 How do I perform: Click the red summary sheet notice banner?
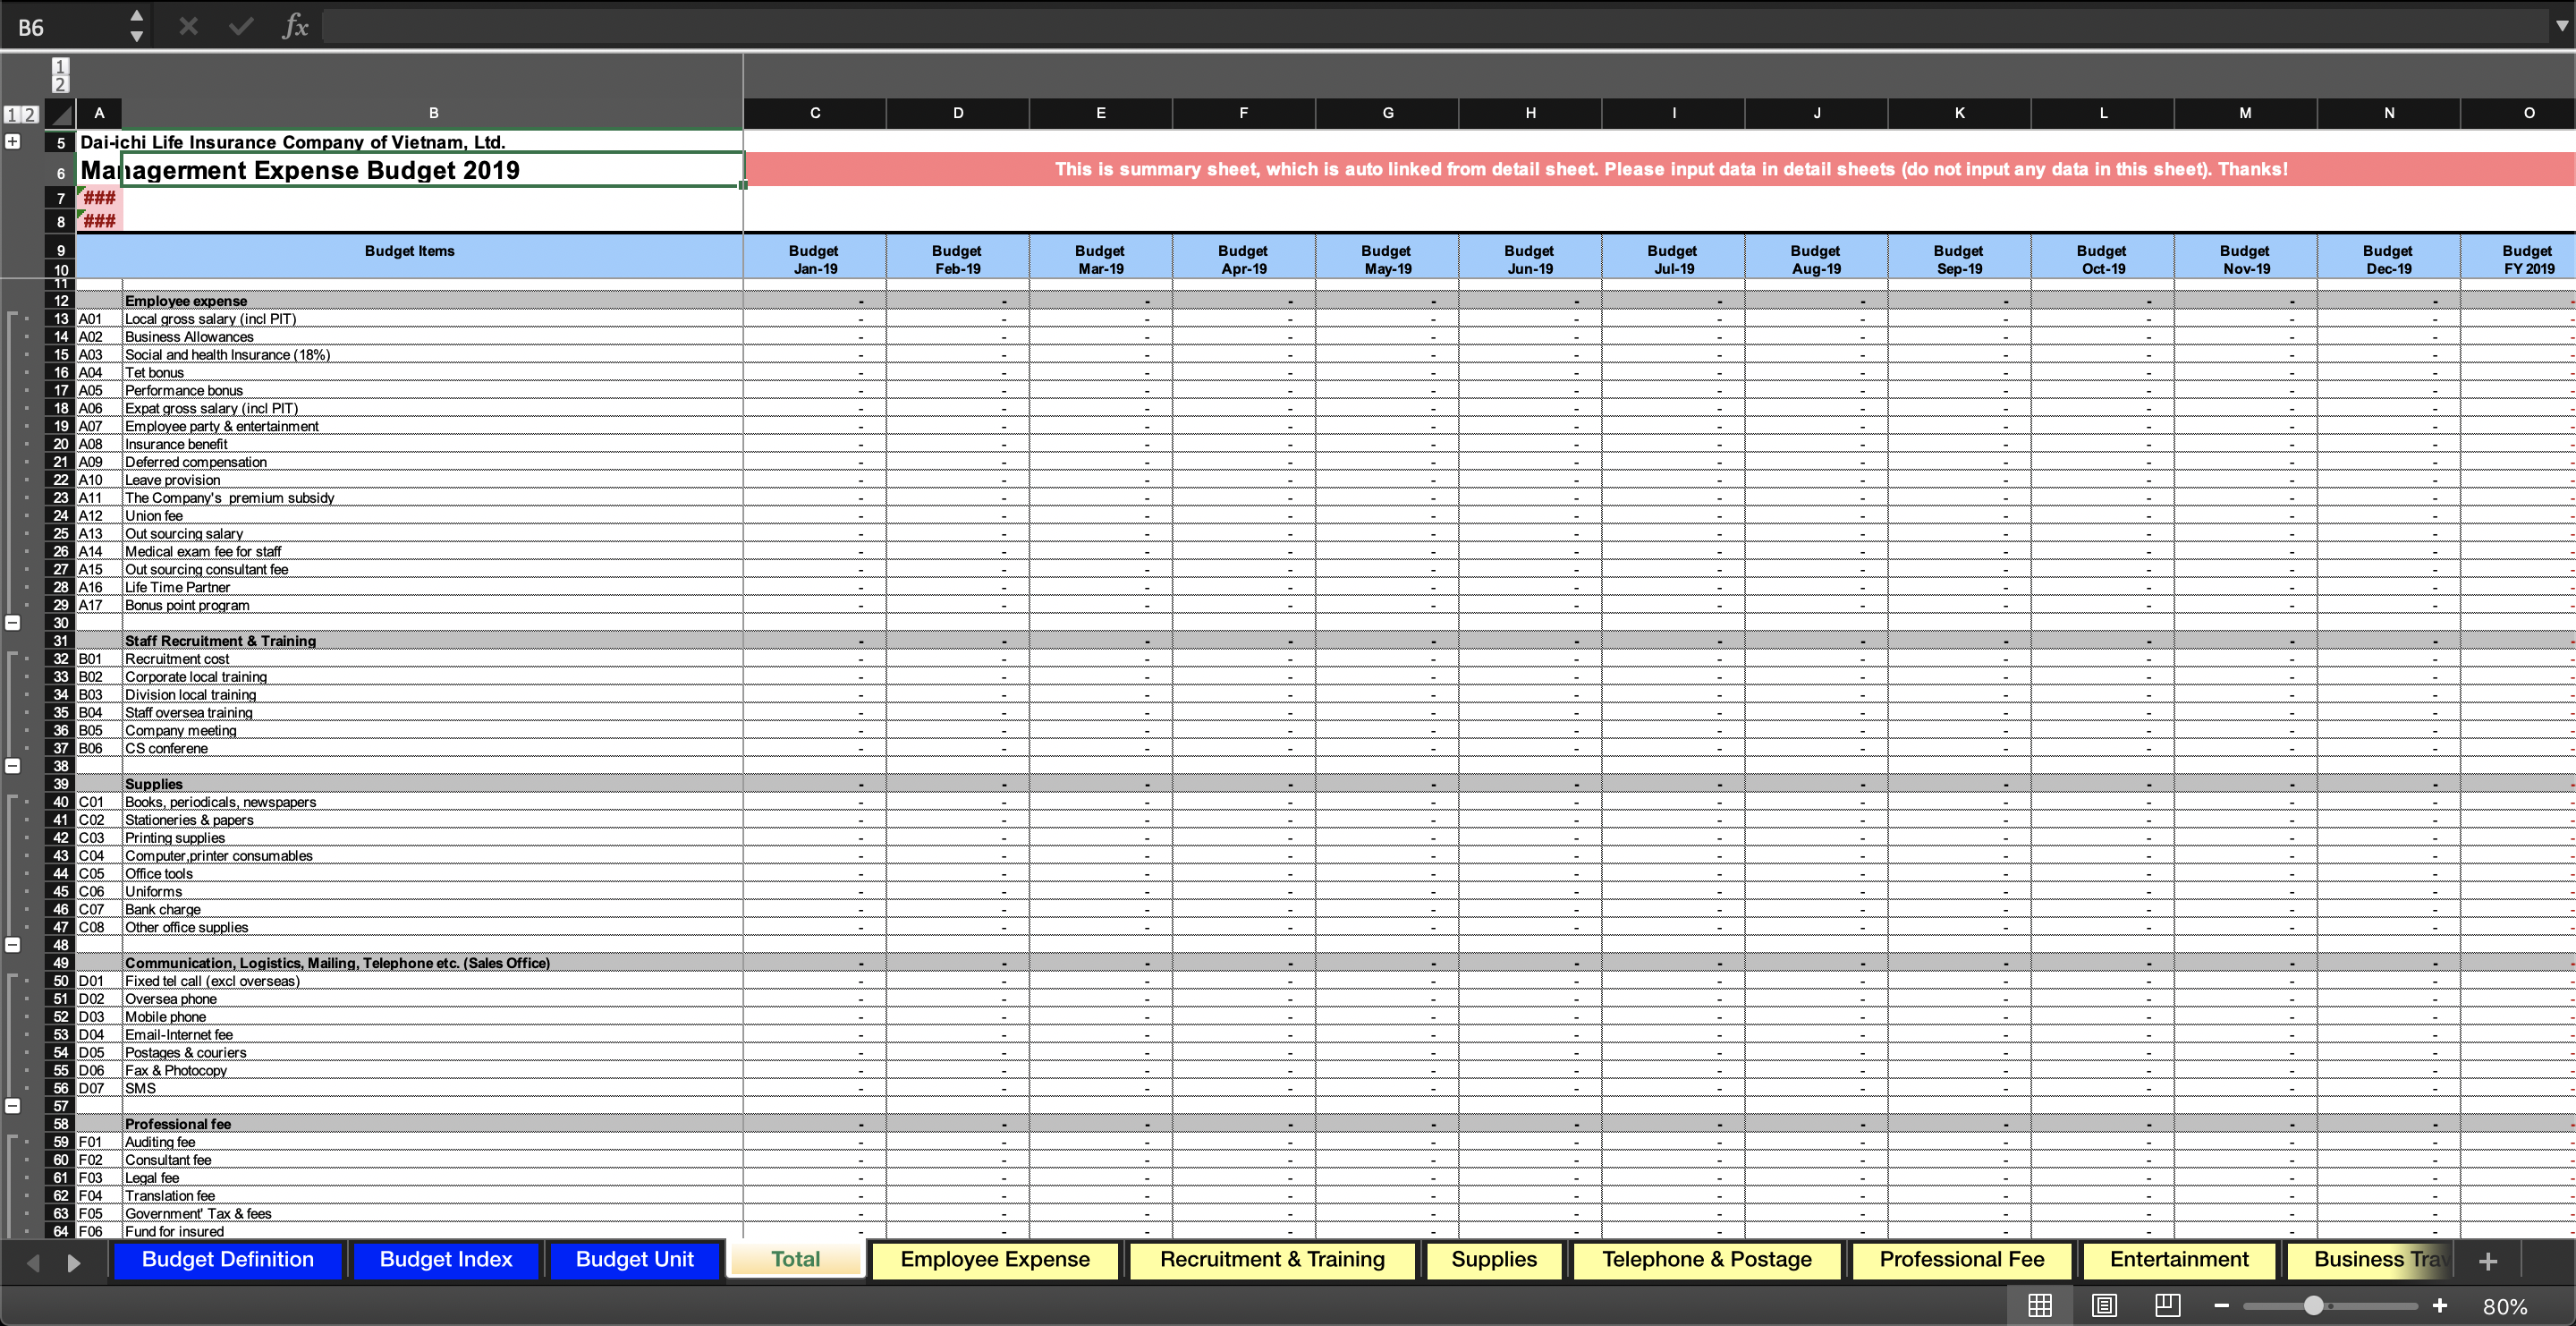coord(1660,169)
